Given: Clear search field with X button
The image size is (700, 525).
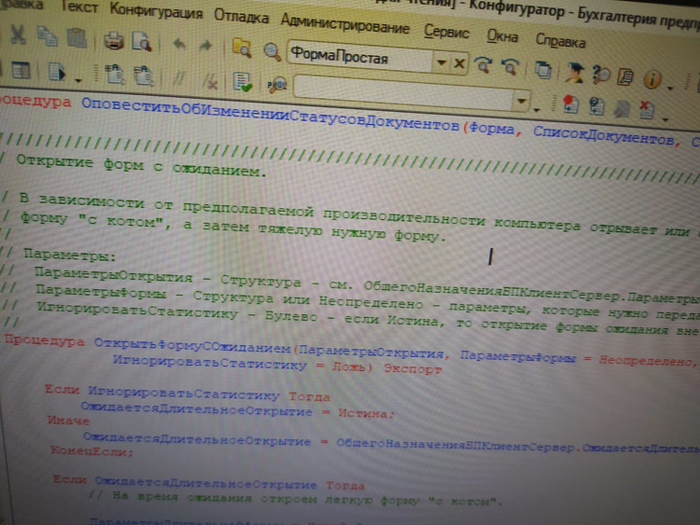Looking at the screenshot, I should (460, 62).
